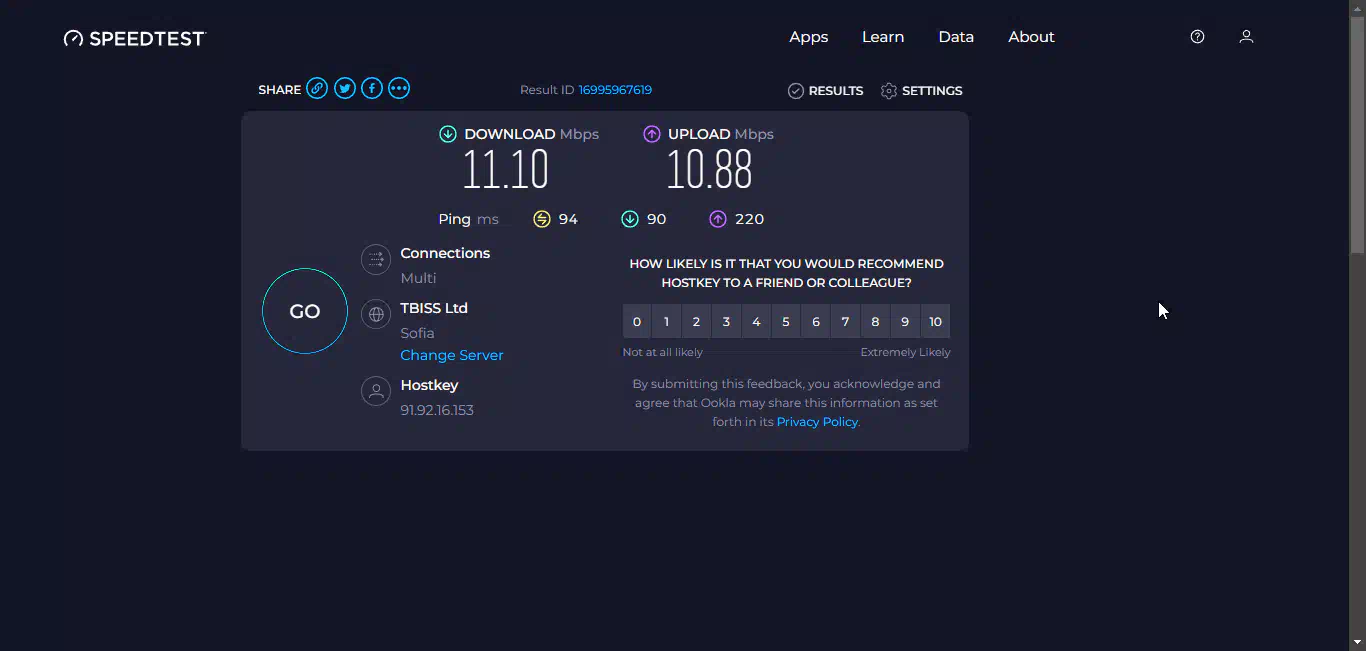Image resolution: width=1366 pixels, height=651 pixels.
Task: Click the UPLOAD Mbps heading
Action: click(x=721, y=134)
